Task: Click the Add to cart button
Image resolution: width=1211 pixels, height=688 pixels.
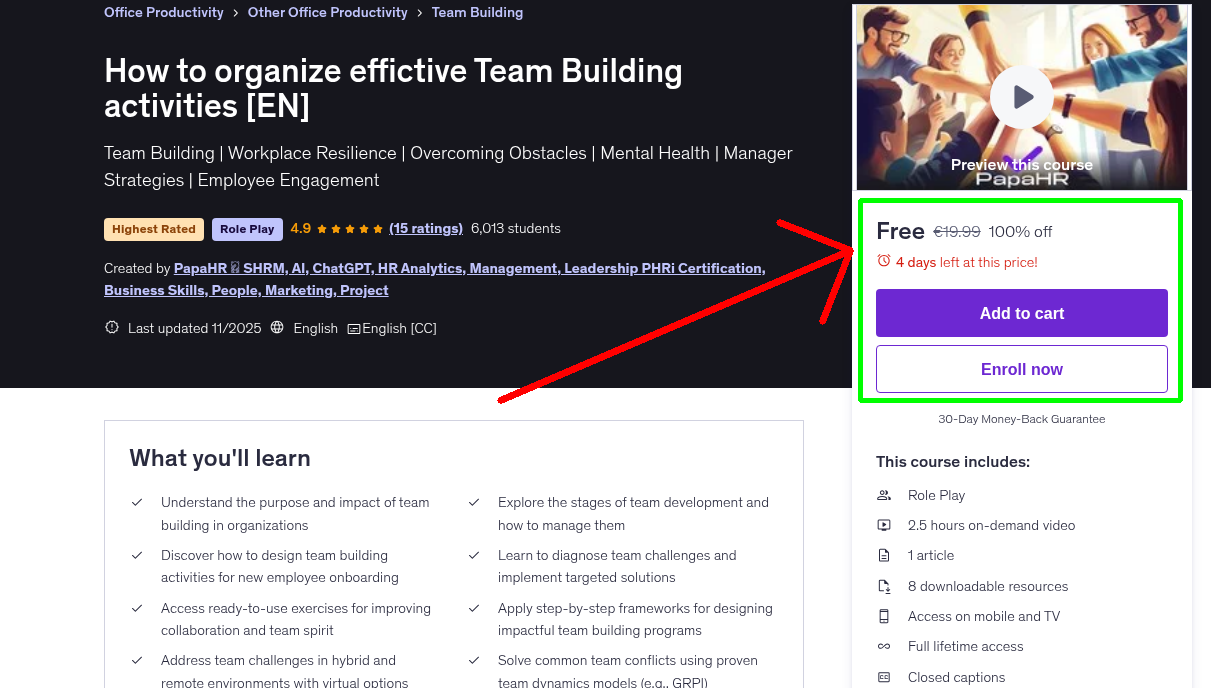Action: click(x=1021, y=312)
